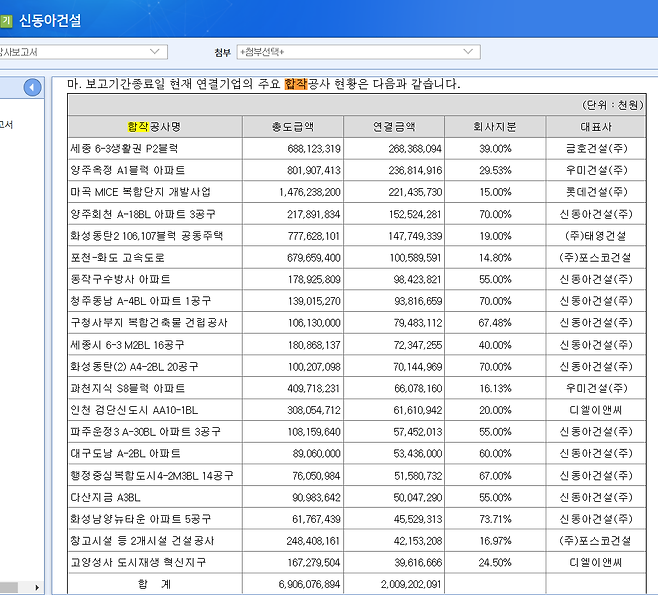Open the 첨부선택 attachment dropdown
This screenshot has height=595, width=658.
pyautogui.click(x=359, y=52)
